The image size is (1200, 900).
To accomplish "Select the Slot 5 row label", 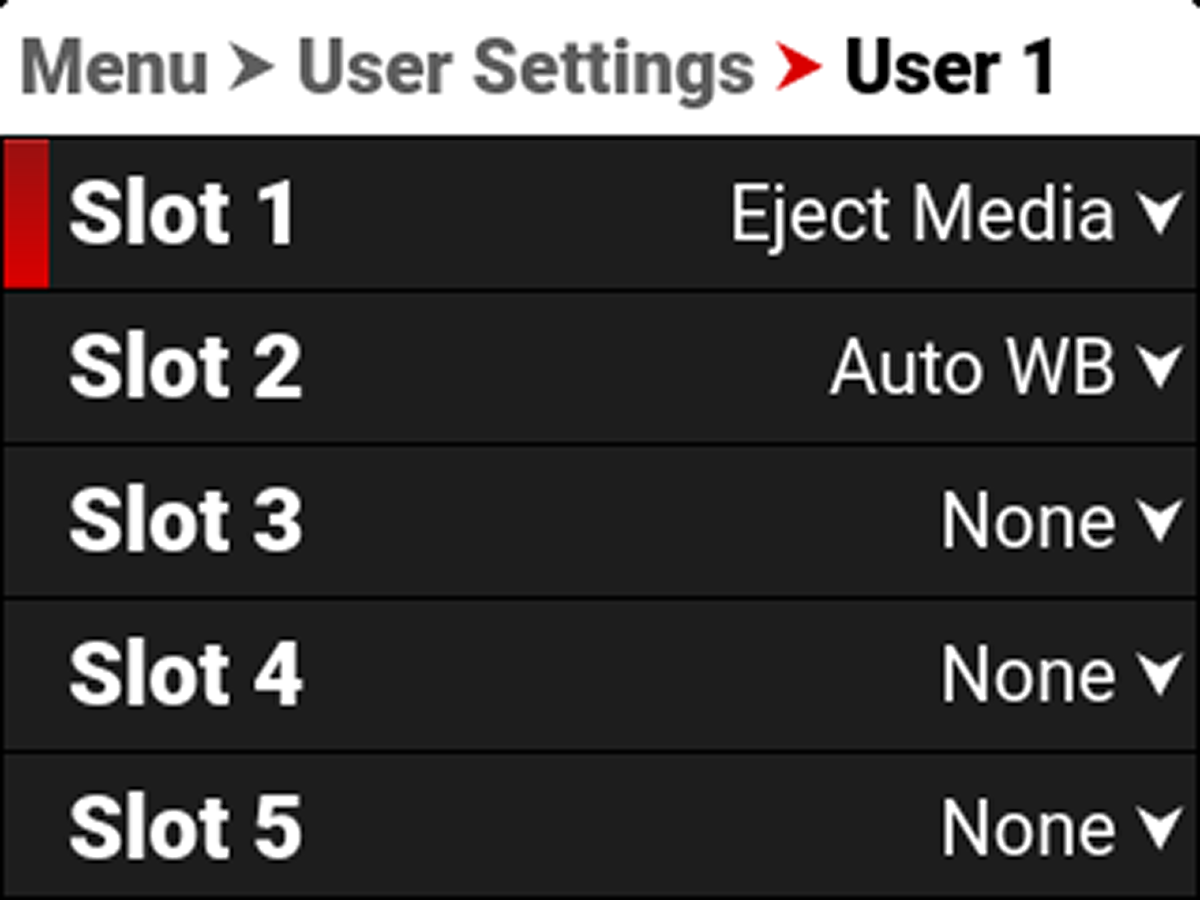I will [185, 829].
